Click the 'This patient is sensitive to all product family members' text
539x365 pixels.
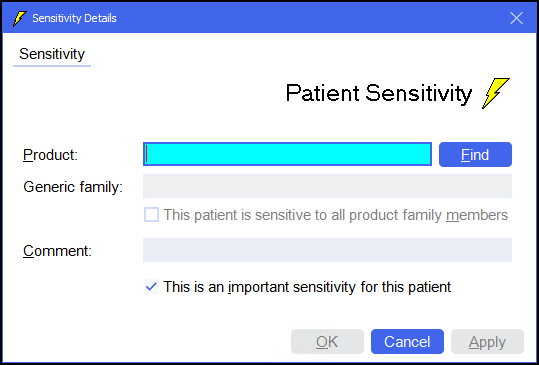[336, 215]
